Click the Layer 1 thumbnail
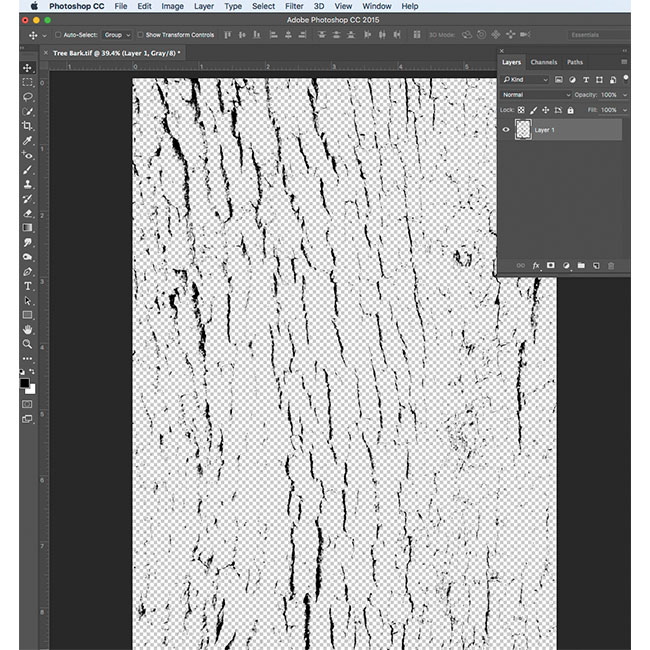Screen dimensions: 650x650 [523, 129]
